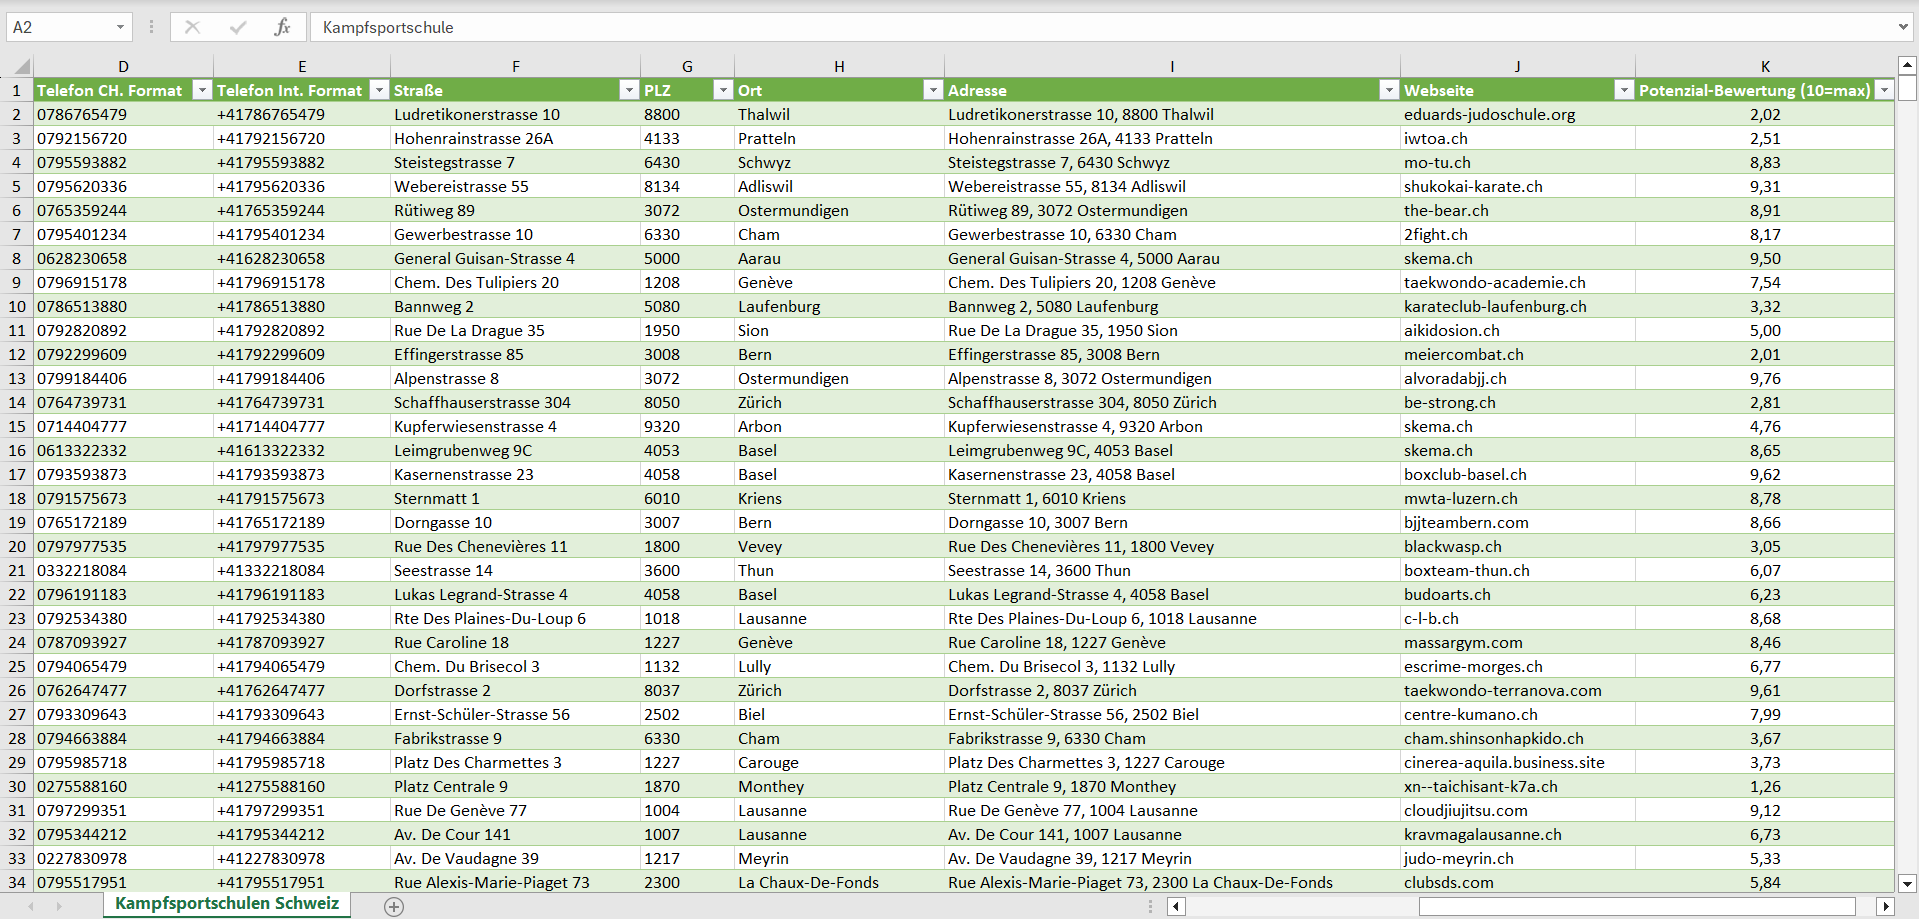This screenshot has width=1919, height=919.
Task: Open the Ort column filter dropdown
Action: tap(933, 90)
